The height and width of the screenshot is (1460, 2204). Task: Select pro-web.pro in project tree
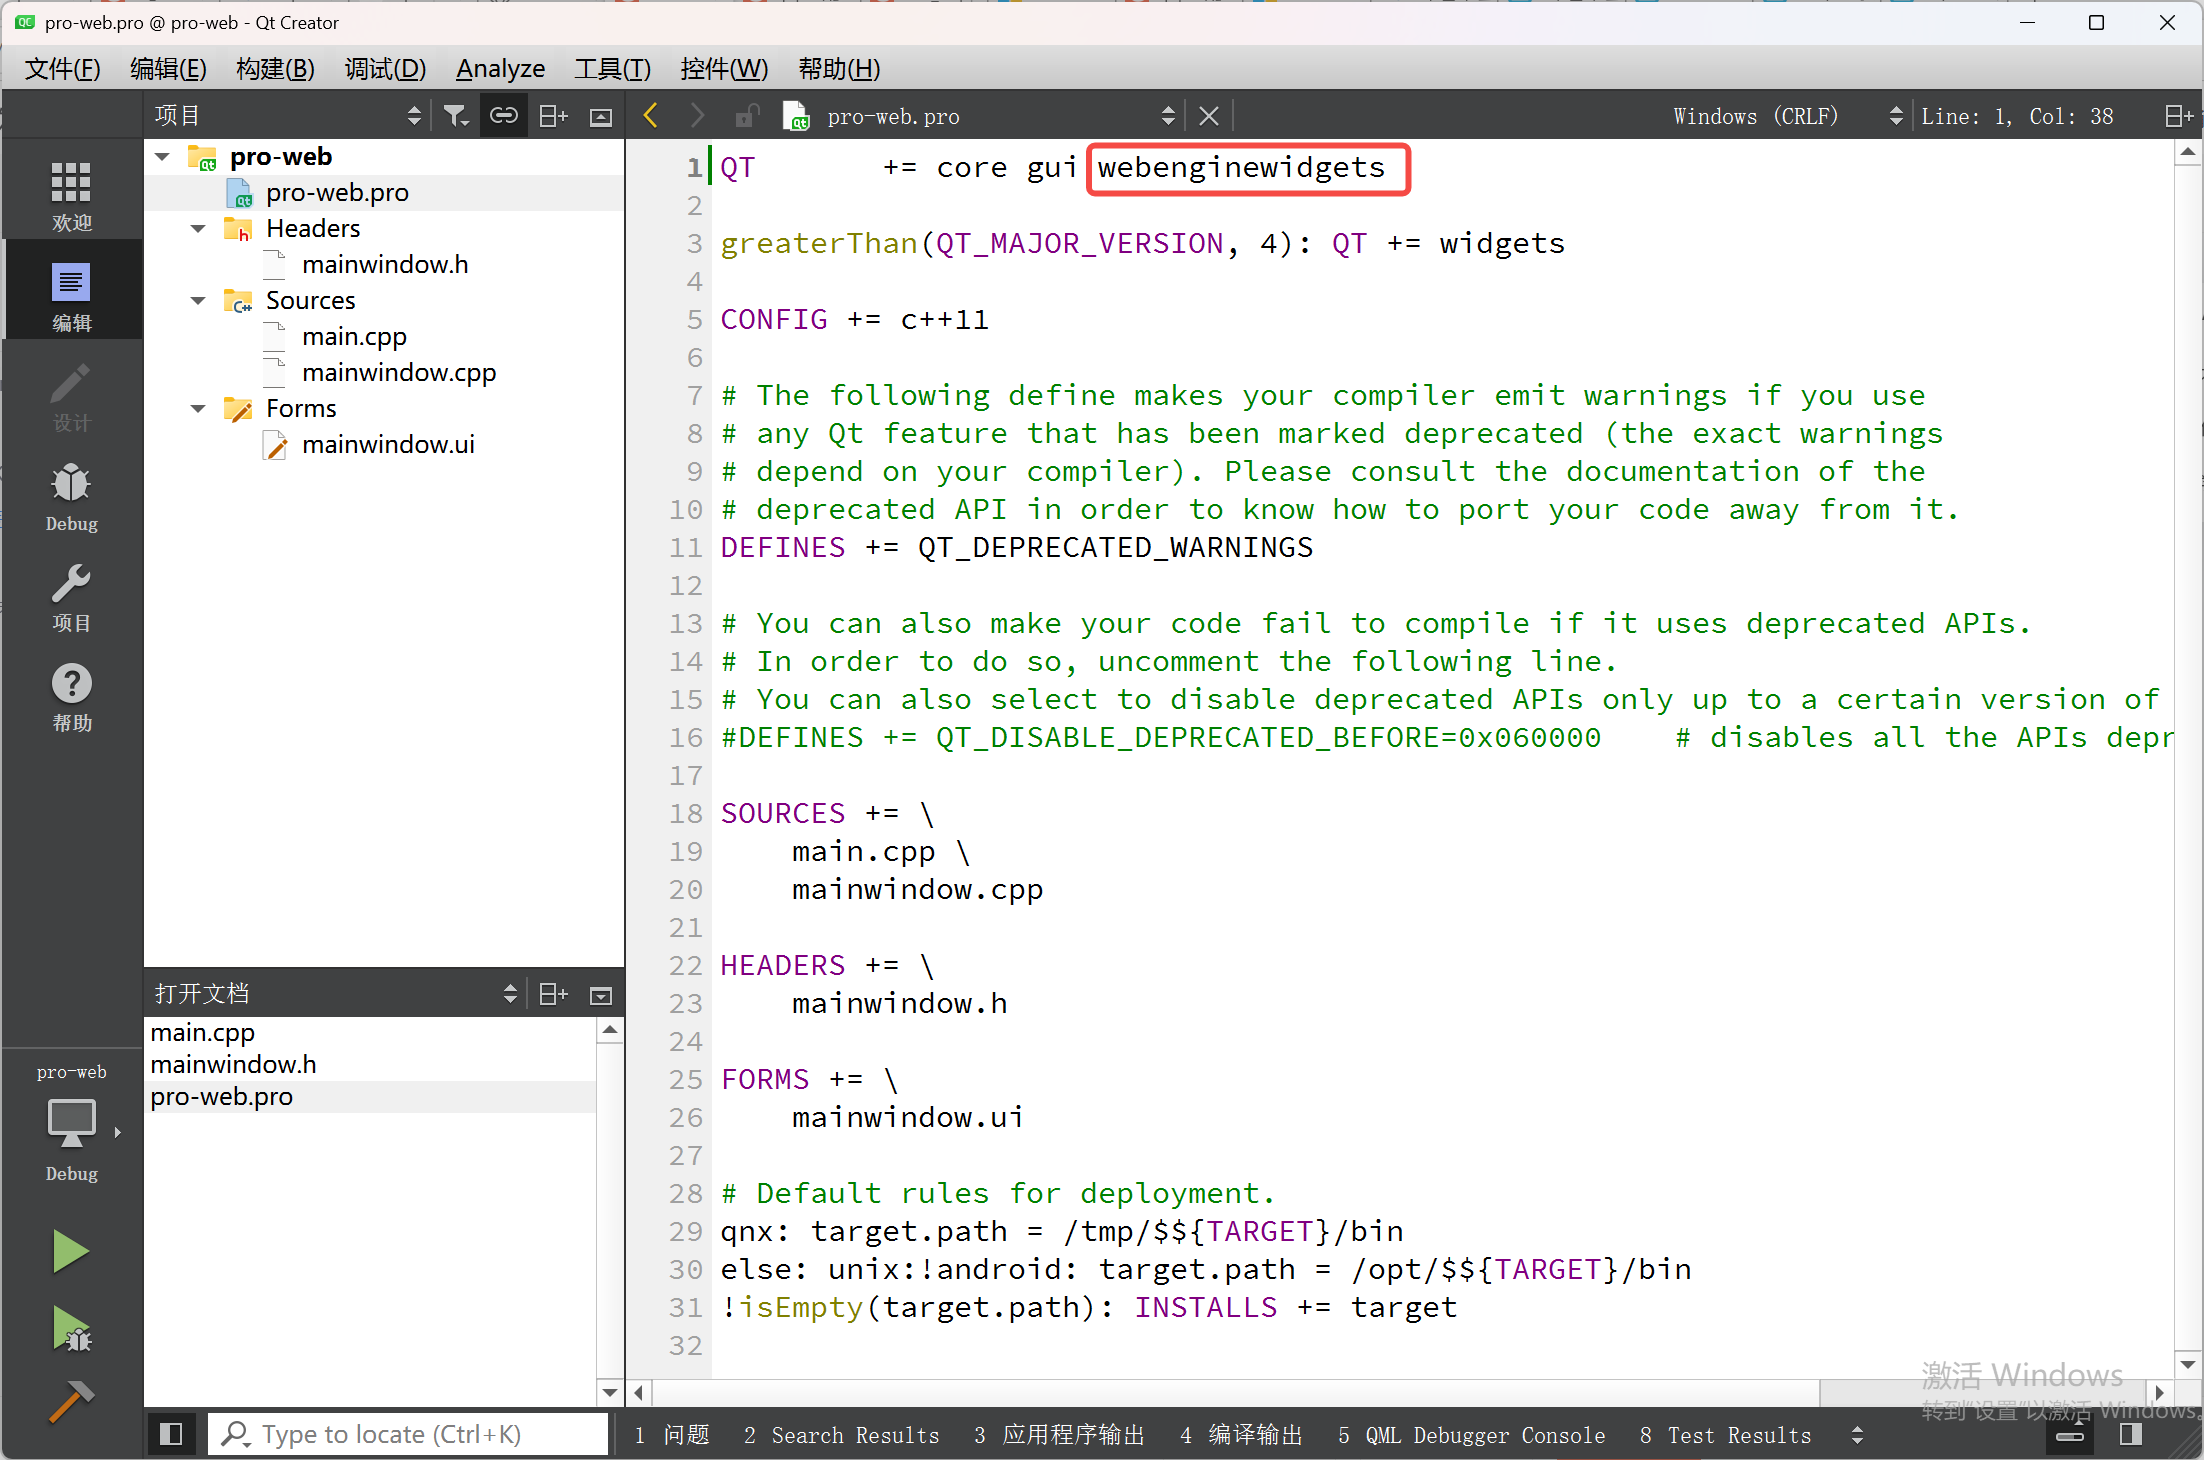337,193
